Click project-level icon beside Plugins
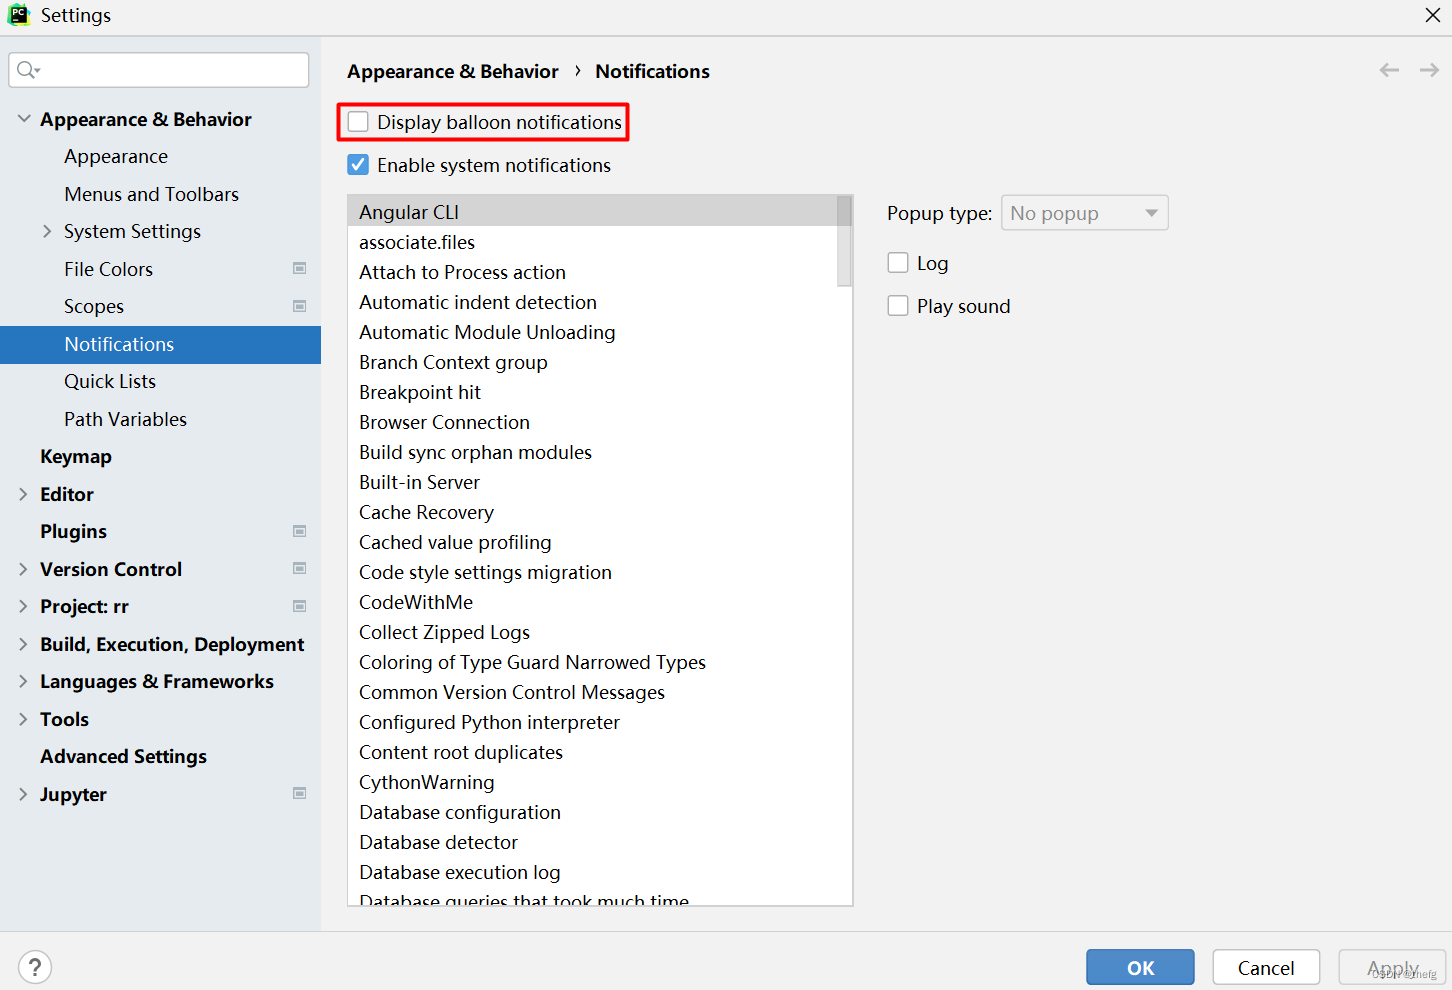 [299, 531]
